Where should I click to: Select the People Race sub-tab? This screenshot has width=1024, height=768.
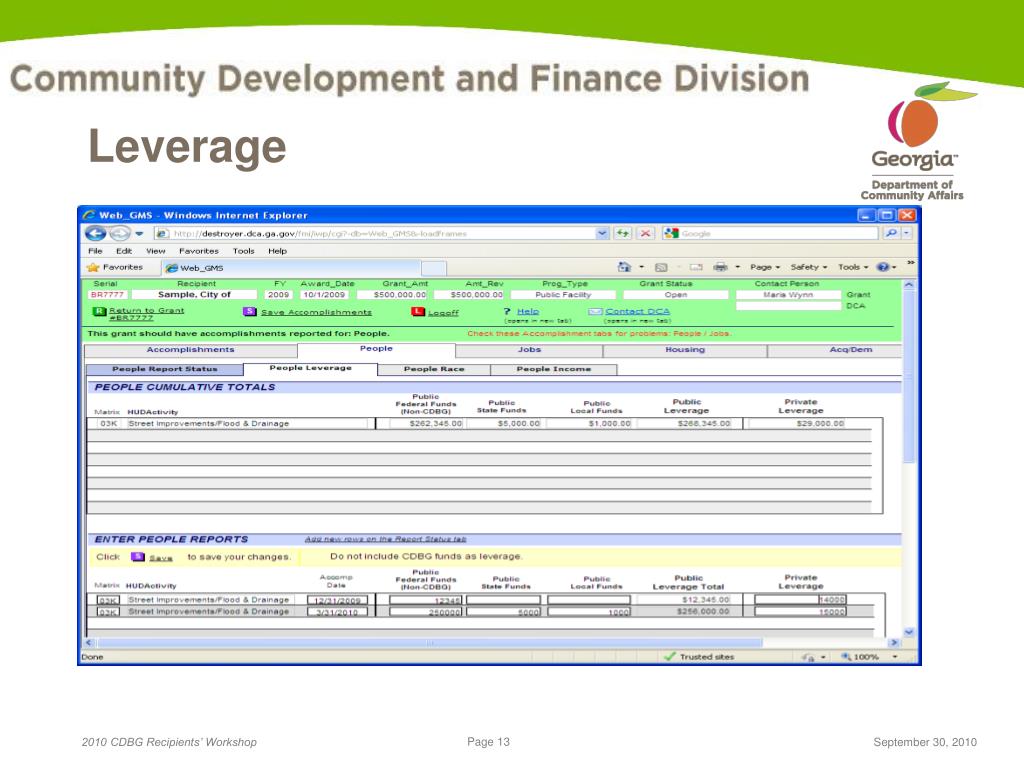pos(434,370)
